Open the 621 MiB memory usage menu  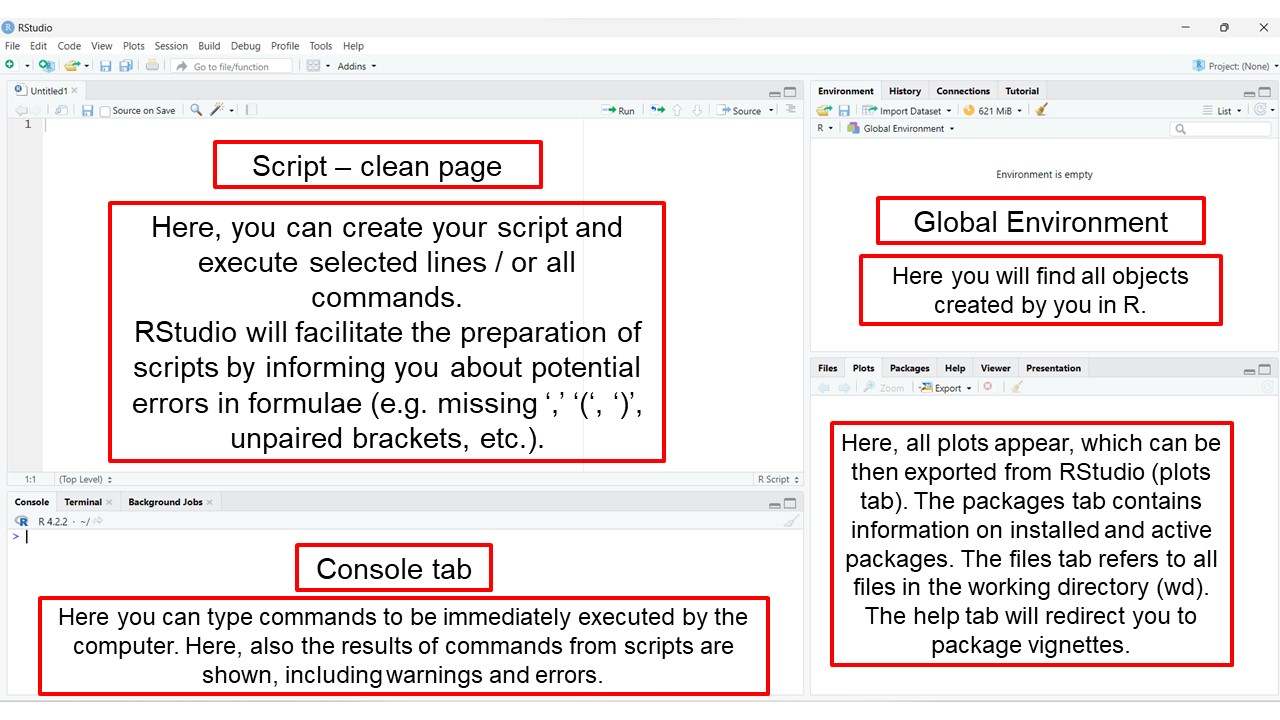(993, 111)
